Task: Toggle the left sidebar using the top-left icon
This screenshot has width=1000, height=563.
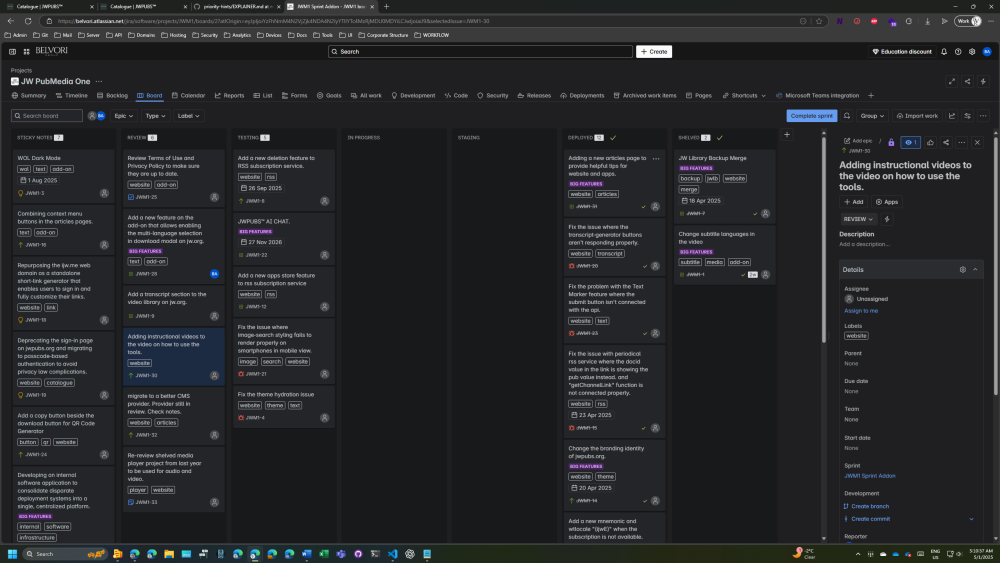Action: pyautogui.click(x=12, y=51)
